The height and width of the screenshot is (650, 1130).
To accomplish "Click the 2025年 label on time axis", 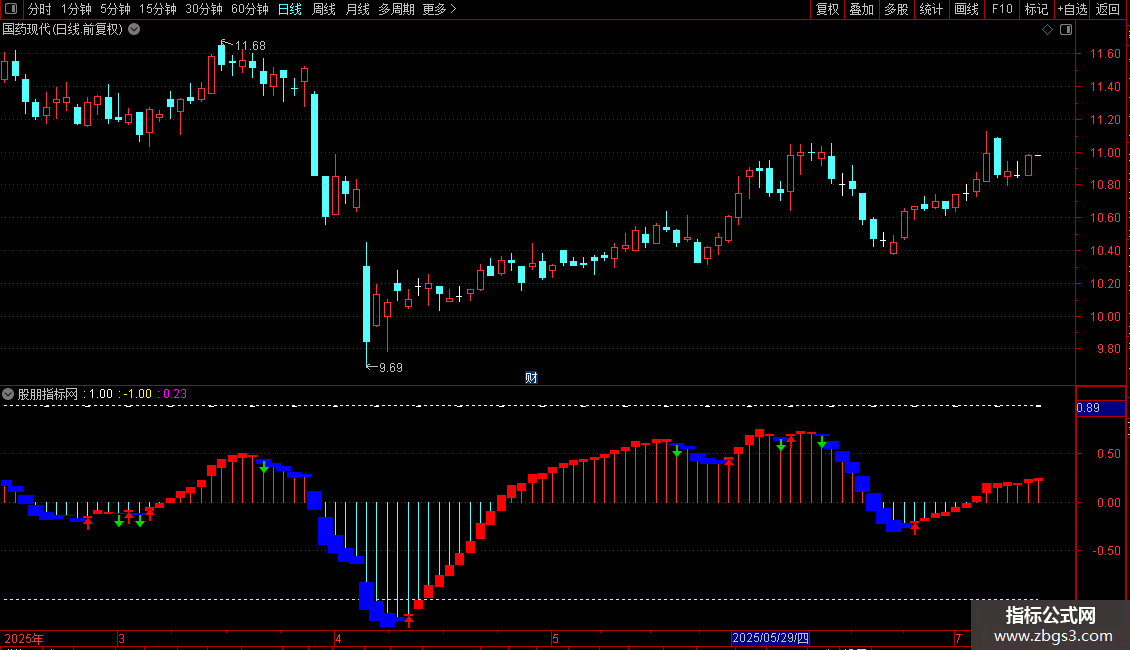I will pos(24,638).
